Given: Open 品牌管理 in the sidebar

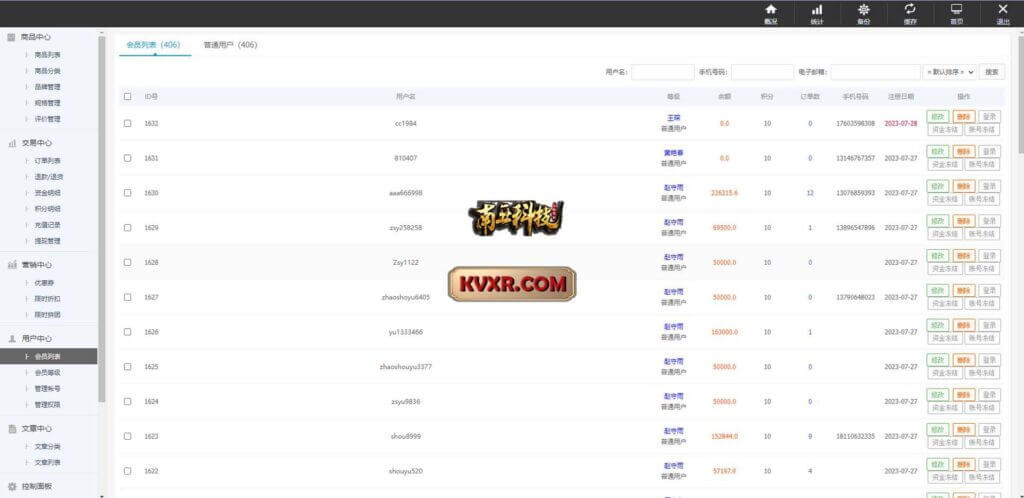Looking at the screenshot, I should pos(48,87).
